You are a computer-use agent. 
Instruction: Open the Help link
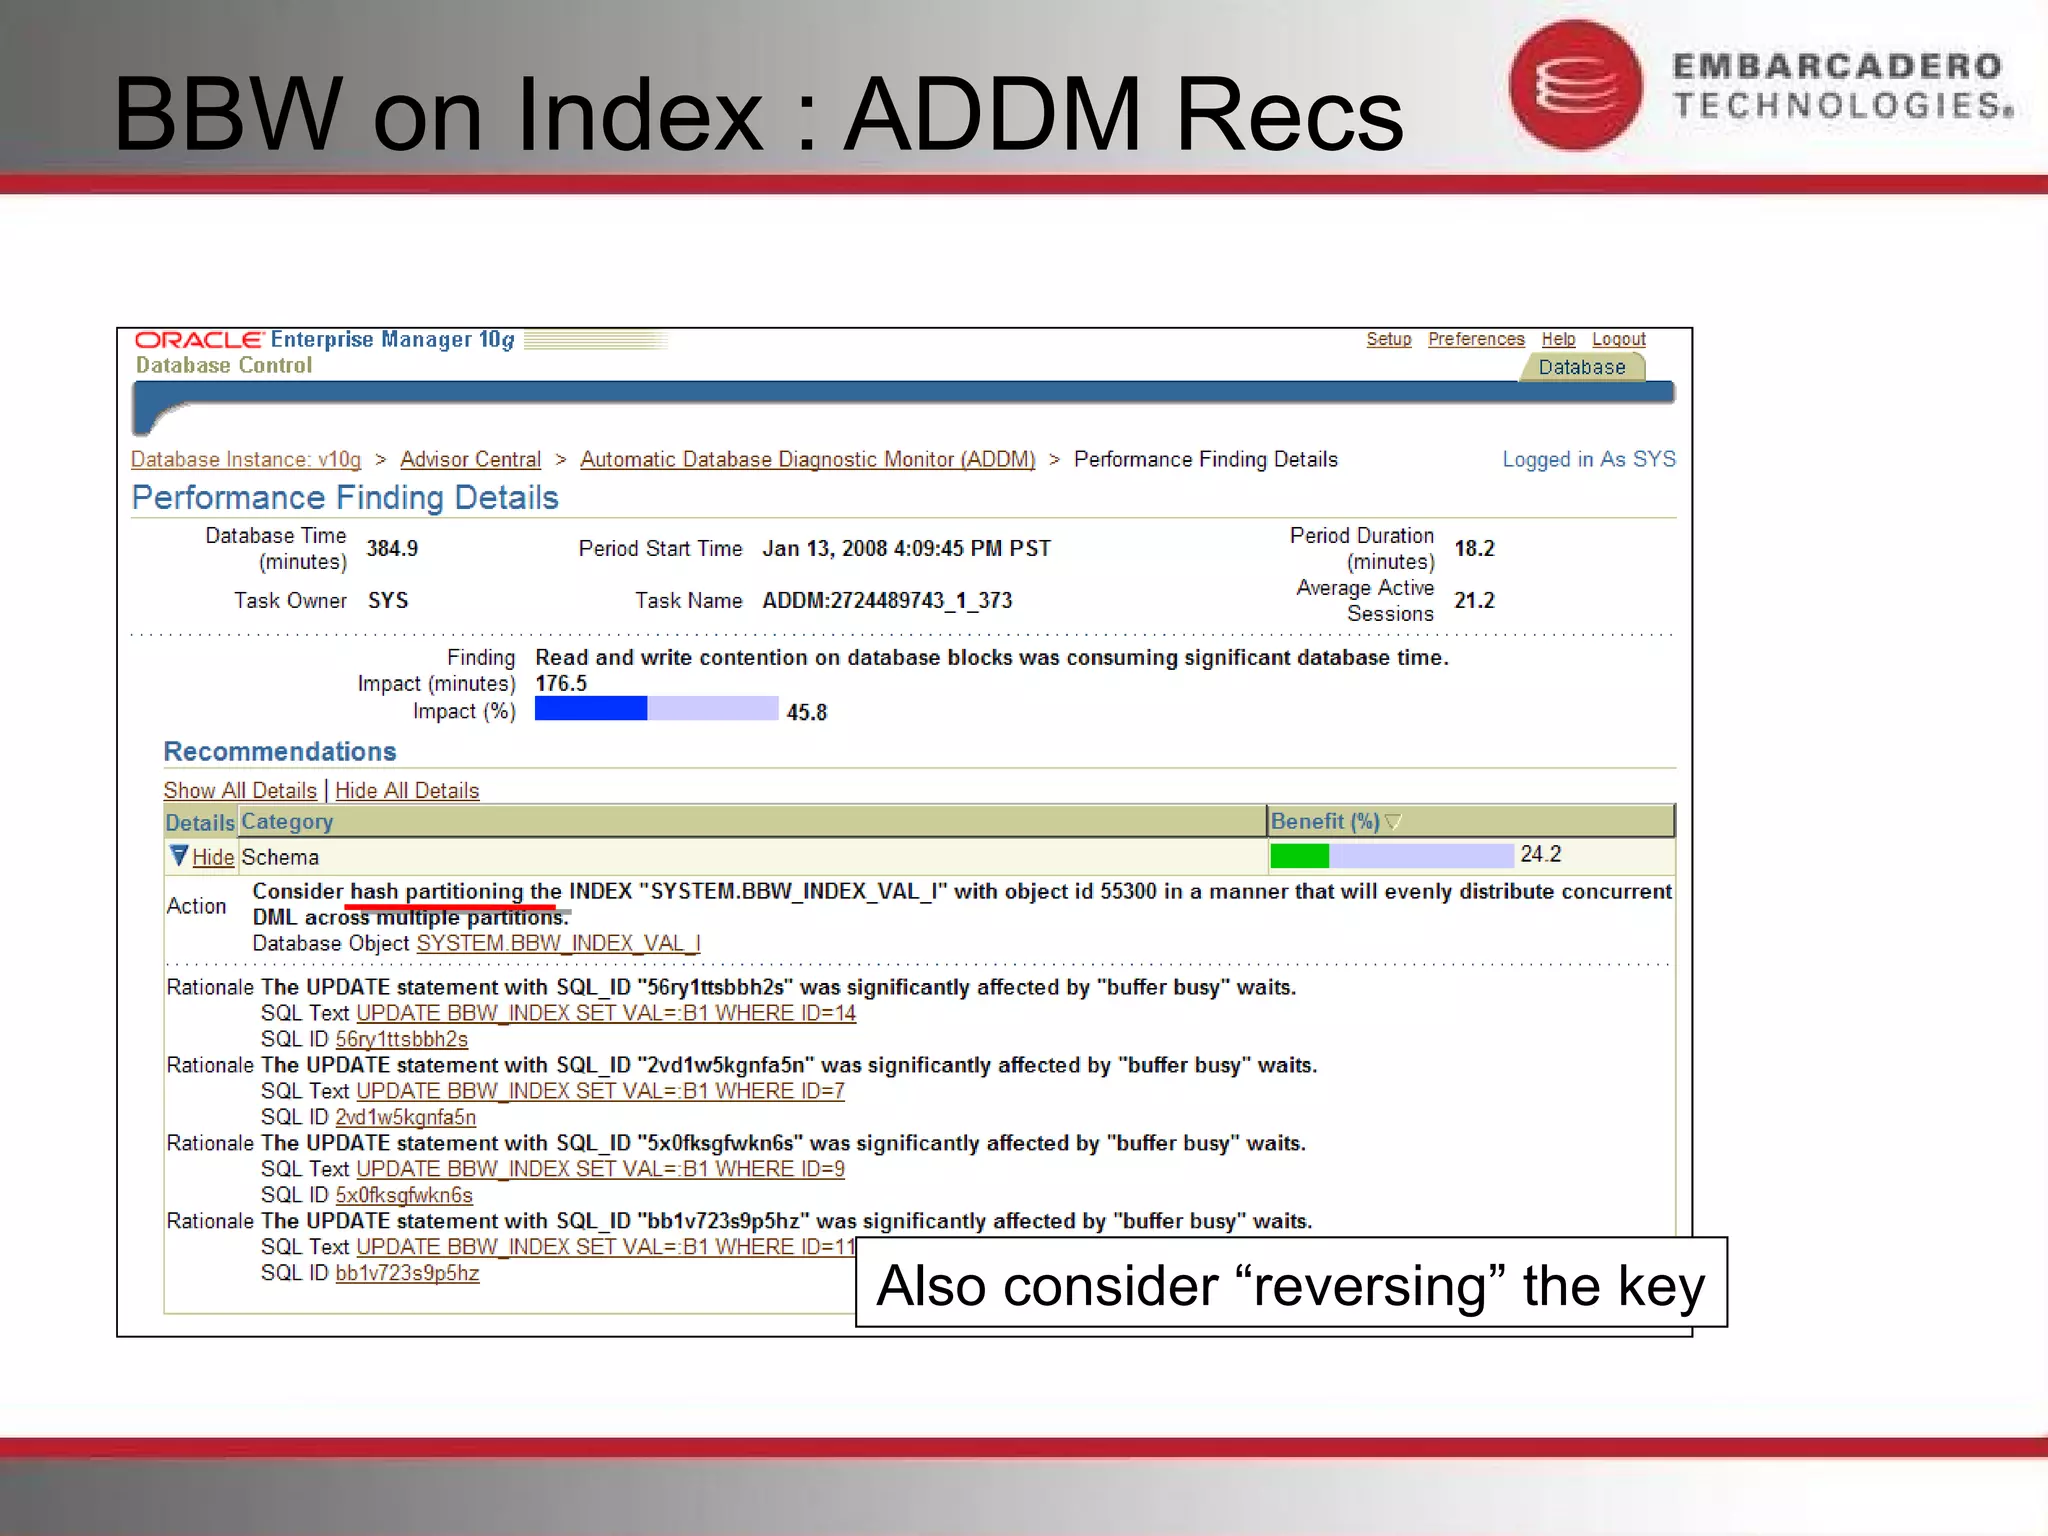point(1557,339)
